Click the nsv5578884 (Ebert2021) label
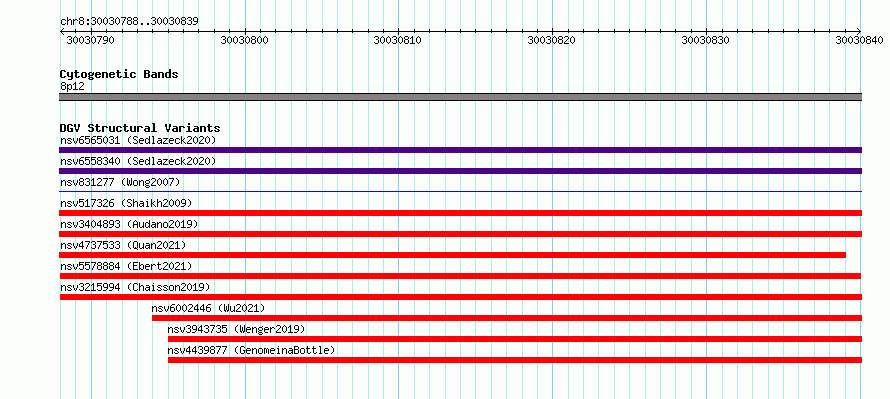This screenshot has height=399, width=890. click(x=126, y=266)
